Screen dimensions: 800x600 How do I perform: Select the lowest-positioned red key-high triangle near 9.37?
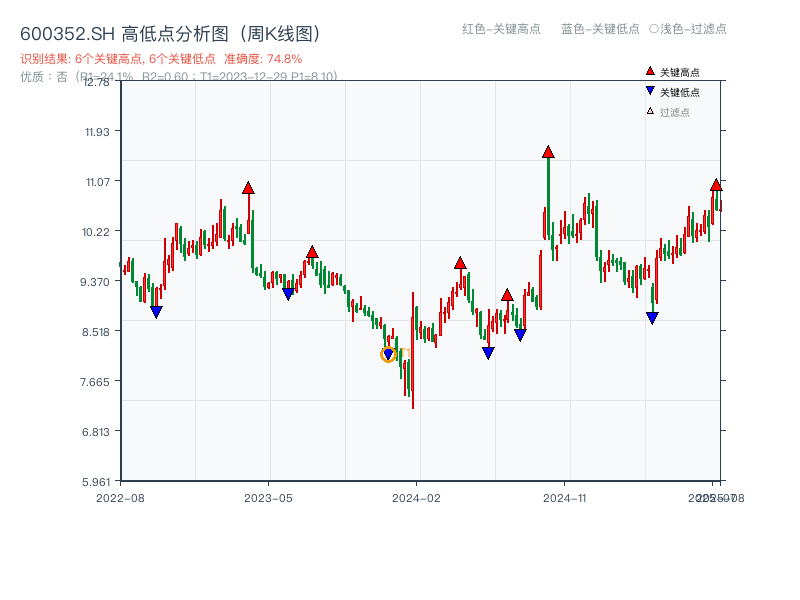[507, 294]
